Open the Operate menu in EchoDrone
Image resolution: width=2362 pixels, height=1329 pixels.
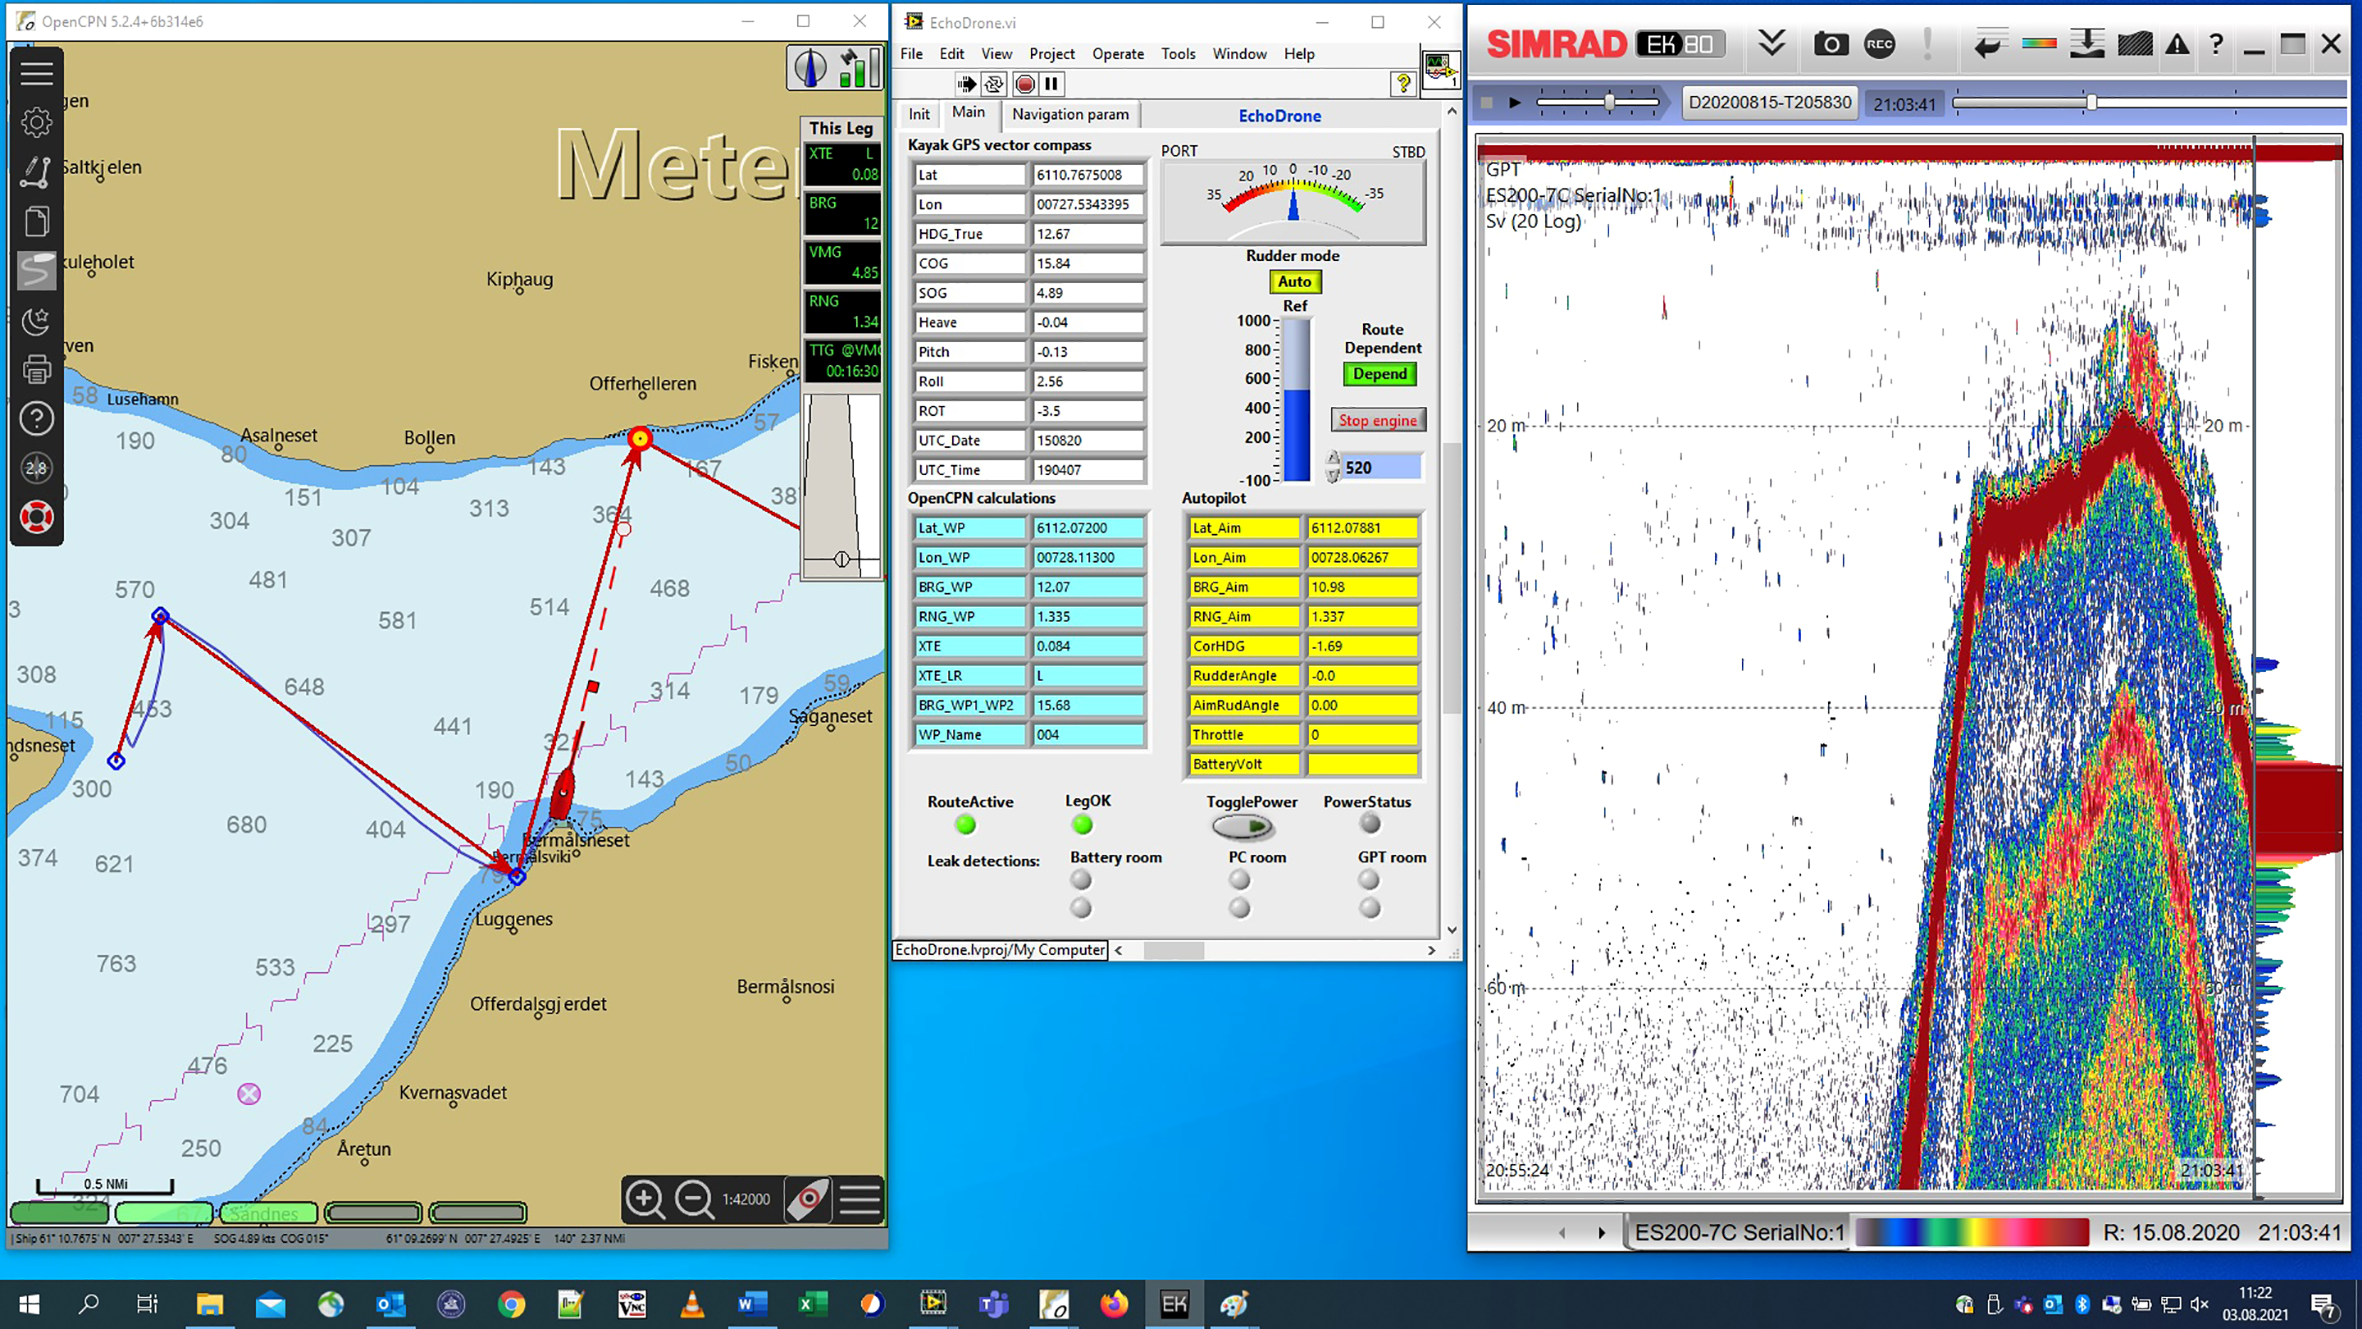[x=1117, y=54]
